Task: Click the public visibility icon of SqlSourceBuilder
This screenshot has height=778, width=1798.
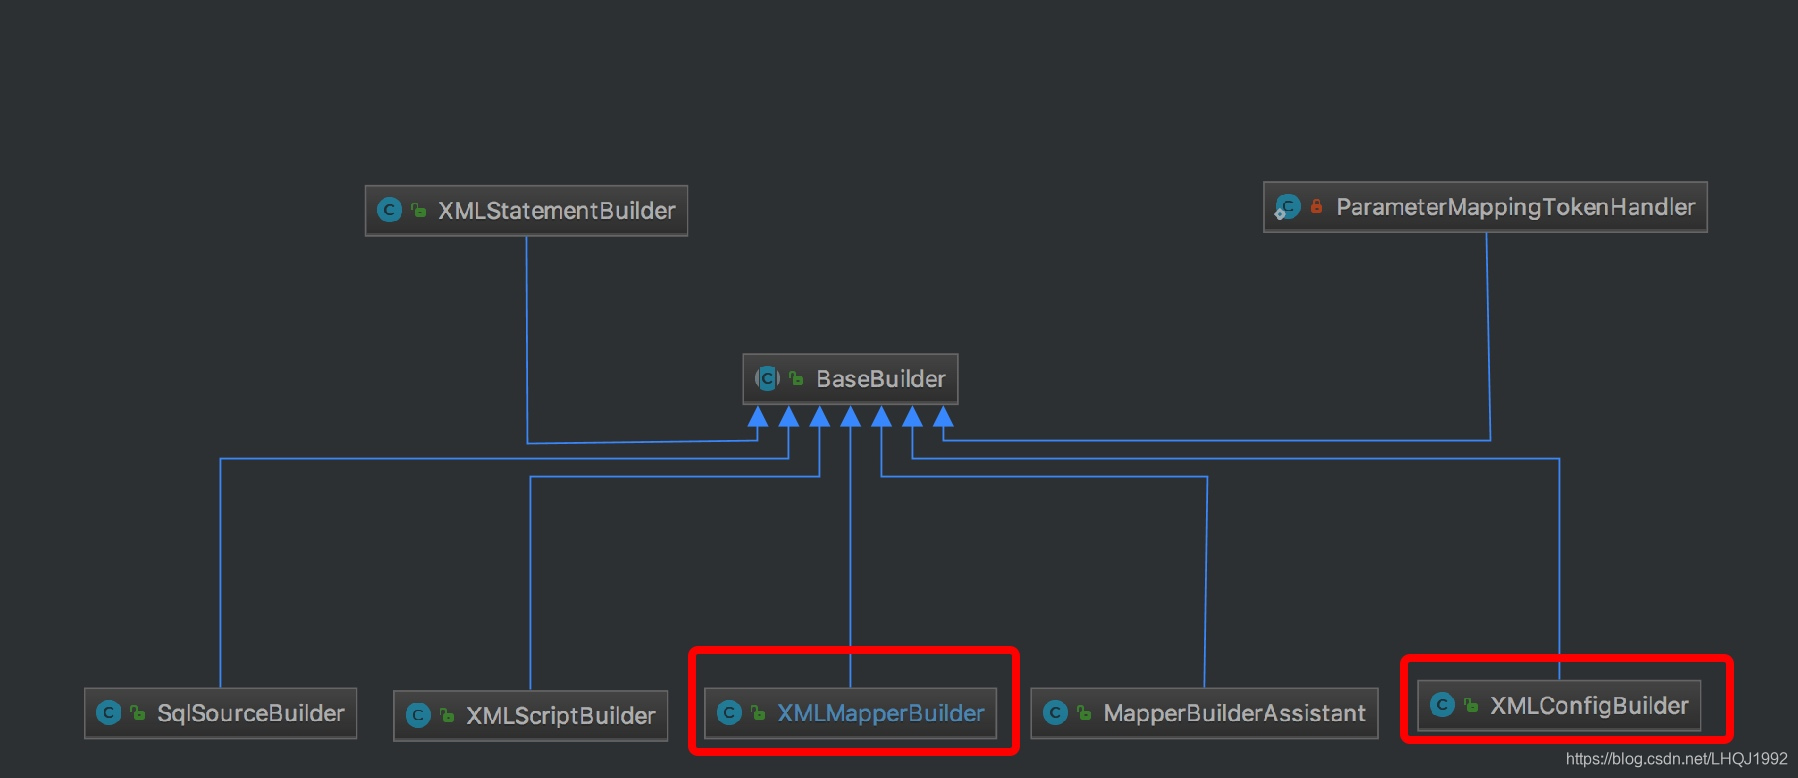Action: (138, 713)
